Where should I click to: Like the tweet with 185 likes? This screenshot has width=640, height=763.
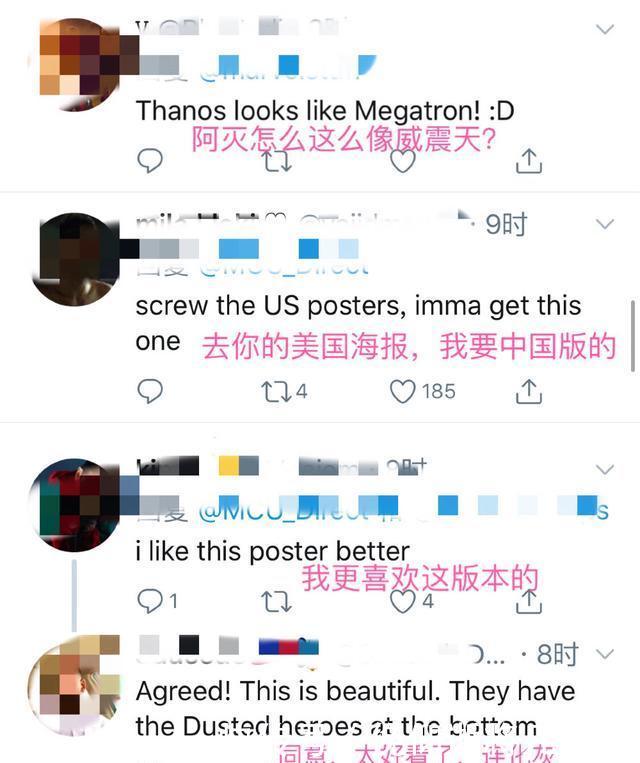coord(422,391)
